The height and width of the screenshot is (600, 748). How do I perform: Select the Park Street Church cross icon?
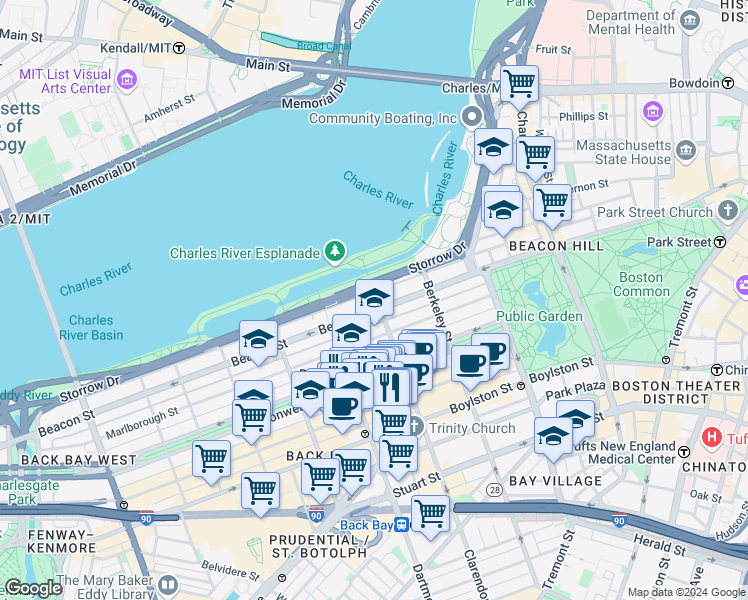click(728, 212)
